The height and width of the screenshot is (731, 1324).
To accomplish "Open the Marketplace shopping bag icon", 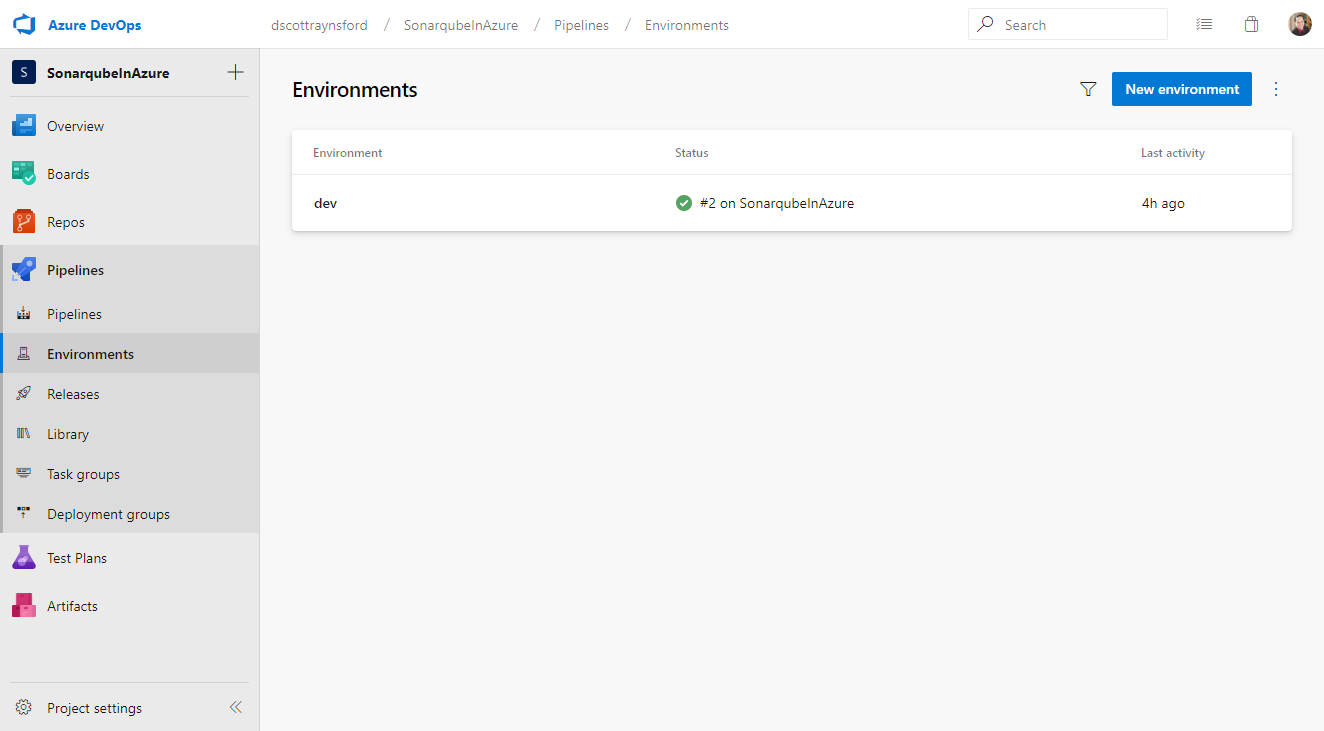I will coord(1251,24).
